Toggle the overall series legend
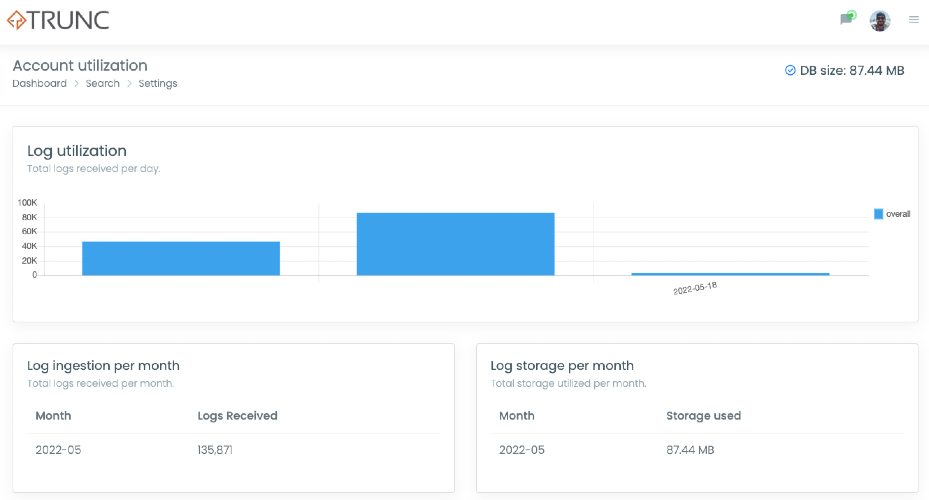 (892, 214)
